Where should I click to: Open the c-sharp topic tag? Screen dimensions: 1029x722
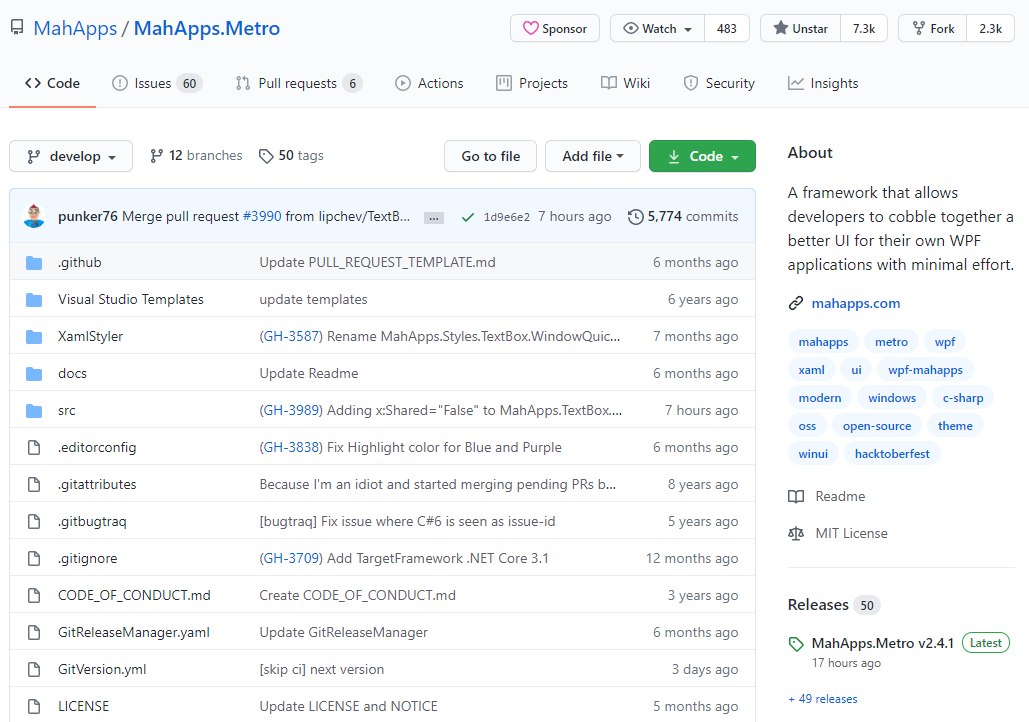pyautogui.click(x=963, y=398)
